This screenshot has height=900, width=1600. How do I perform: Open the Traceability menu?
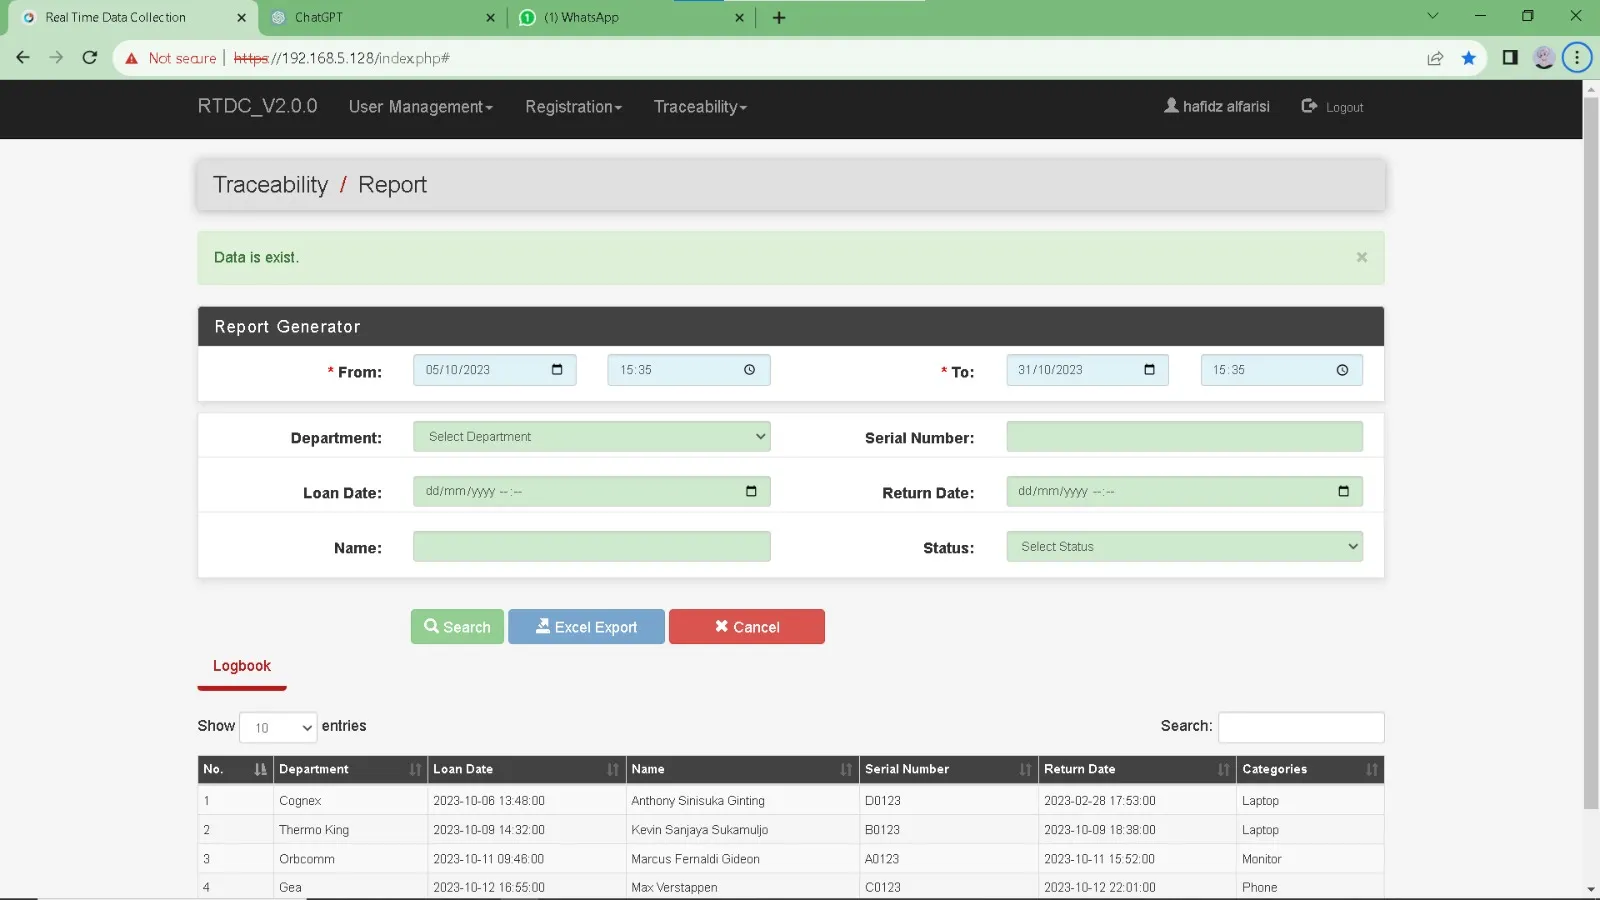pos(699,107)
